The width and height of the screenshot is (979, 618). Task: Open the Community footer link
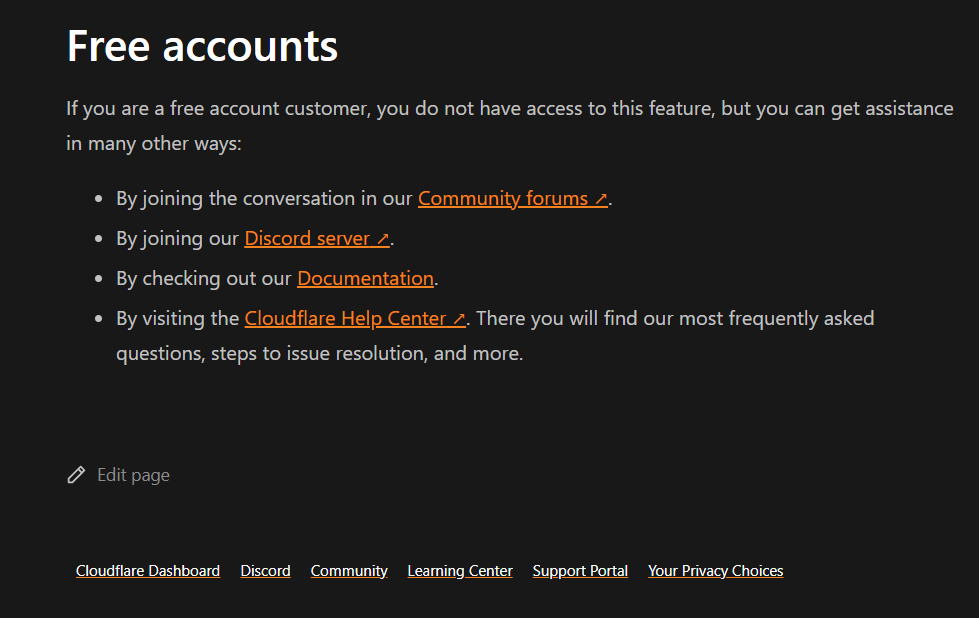click(x=348, y=570)
